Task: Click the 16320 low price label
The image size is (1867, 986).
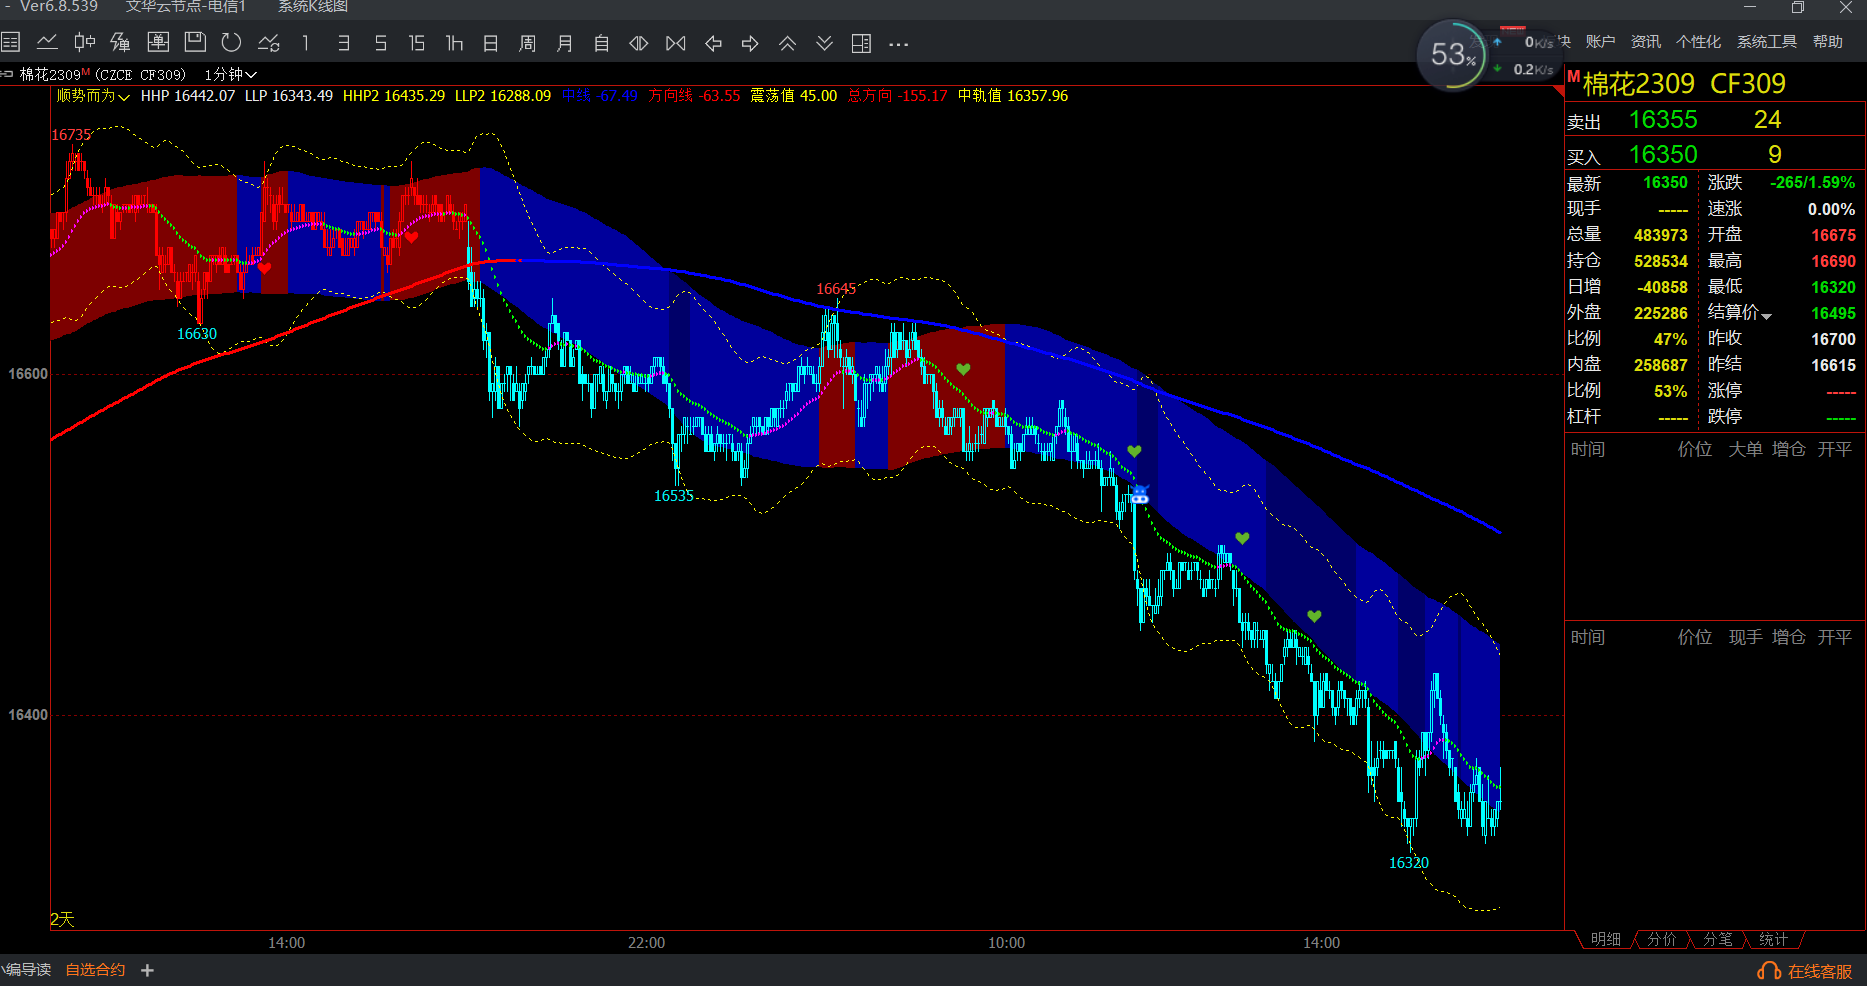Action: 1409,863
